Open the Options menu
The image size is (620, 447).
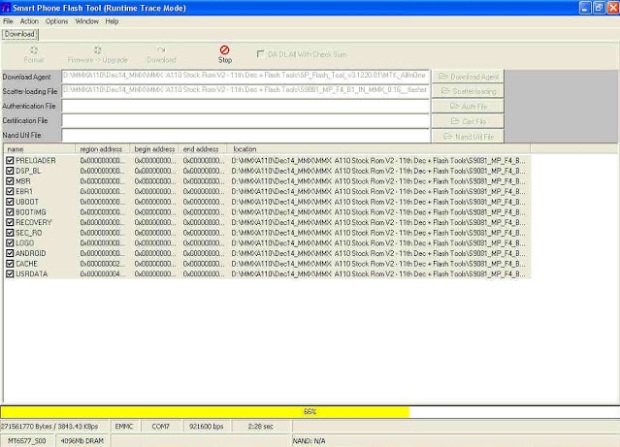57,21
